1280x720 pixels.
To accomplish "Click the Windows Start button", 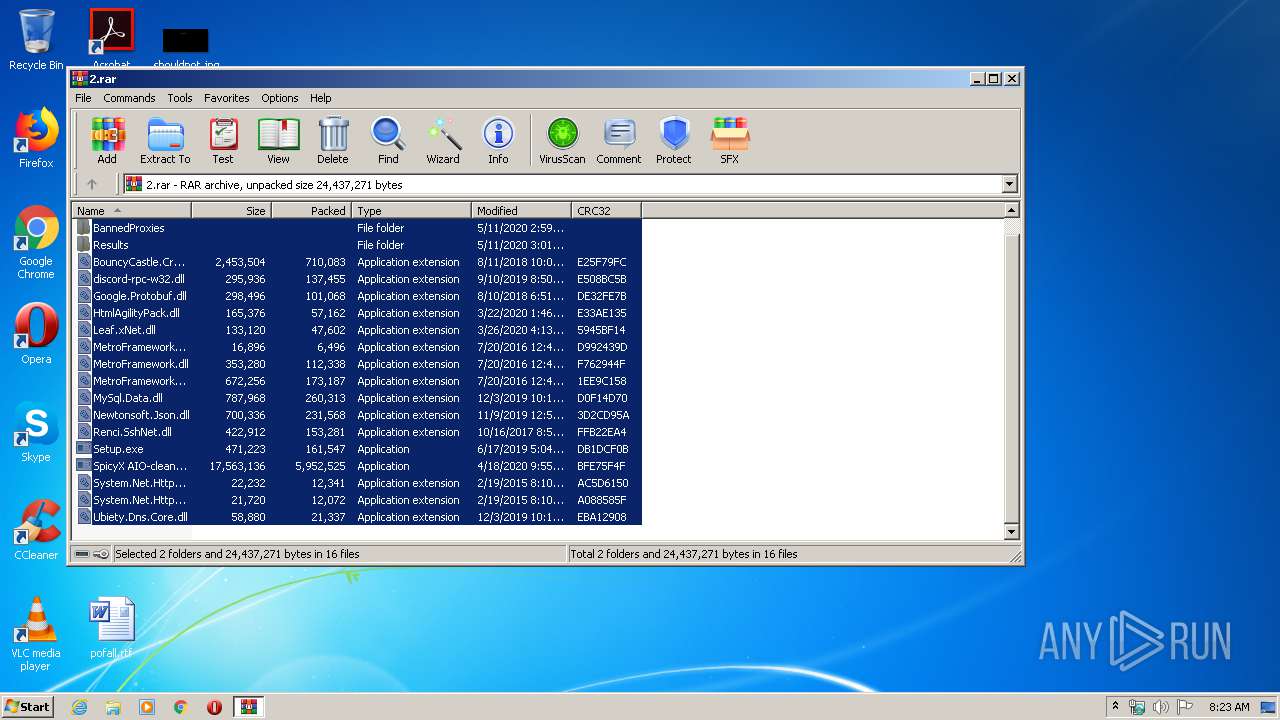I will pyautogui.click(x=27, y=706).
